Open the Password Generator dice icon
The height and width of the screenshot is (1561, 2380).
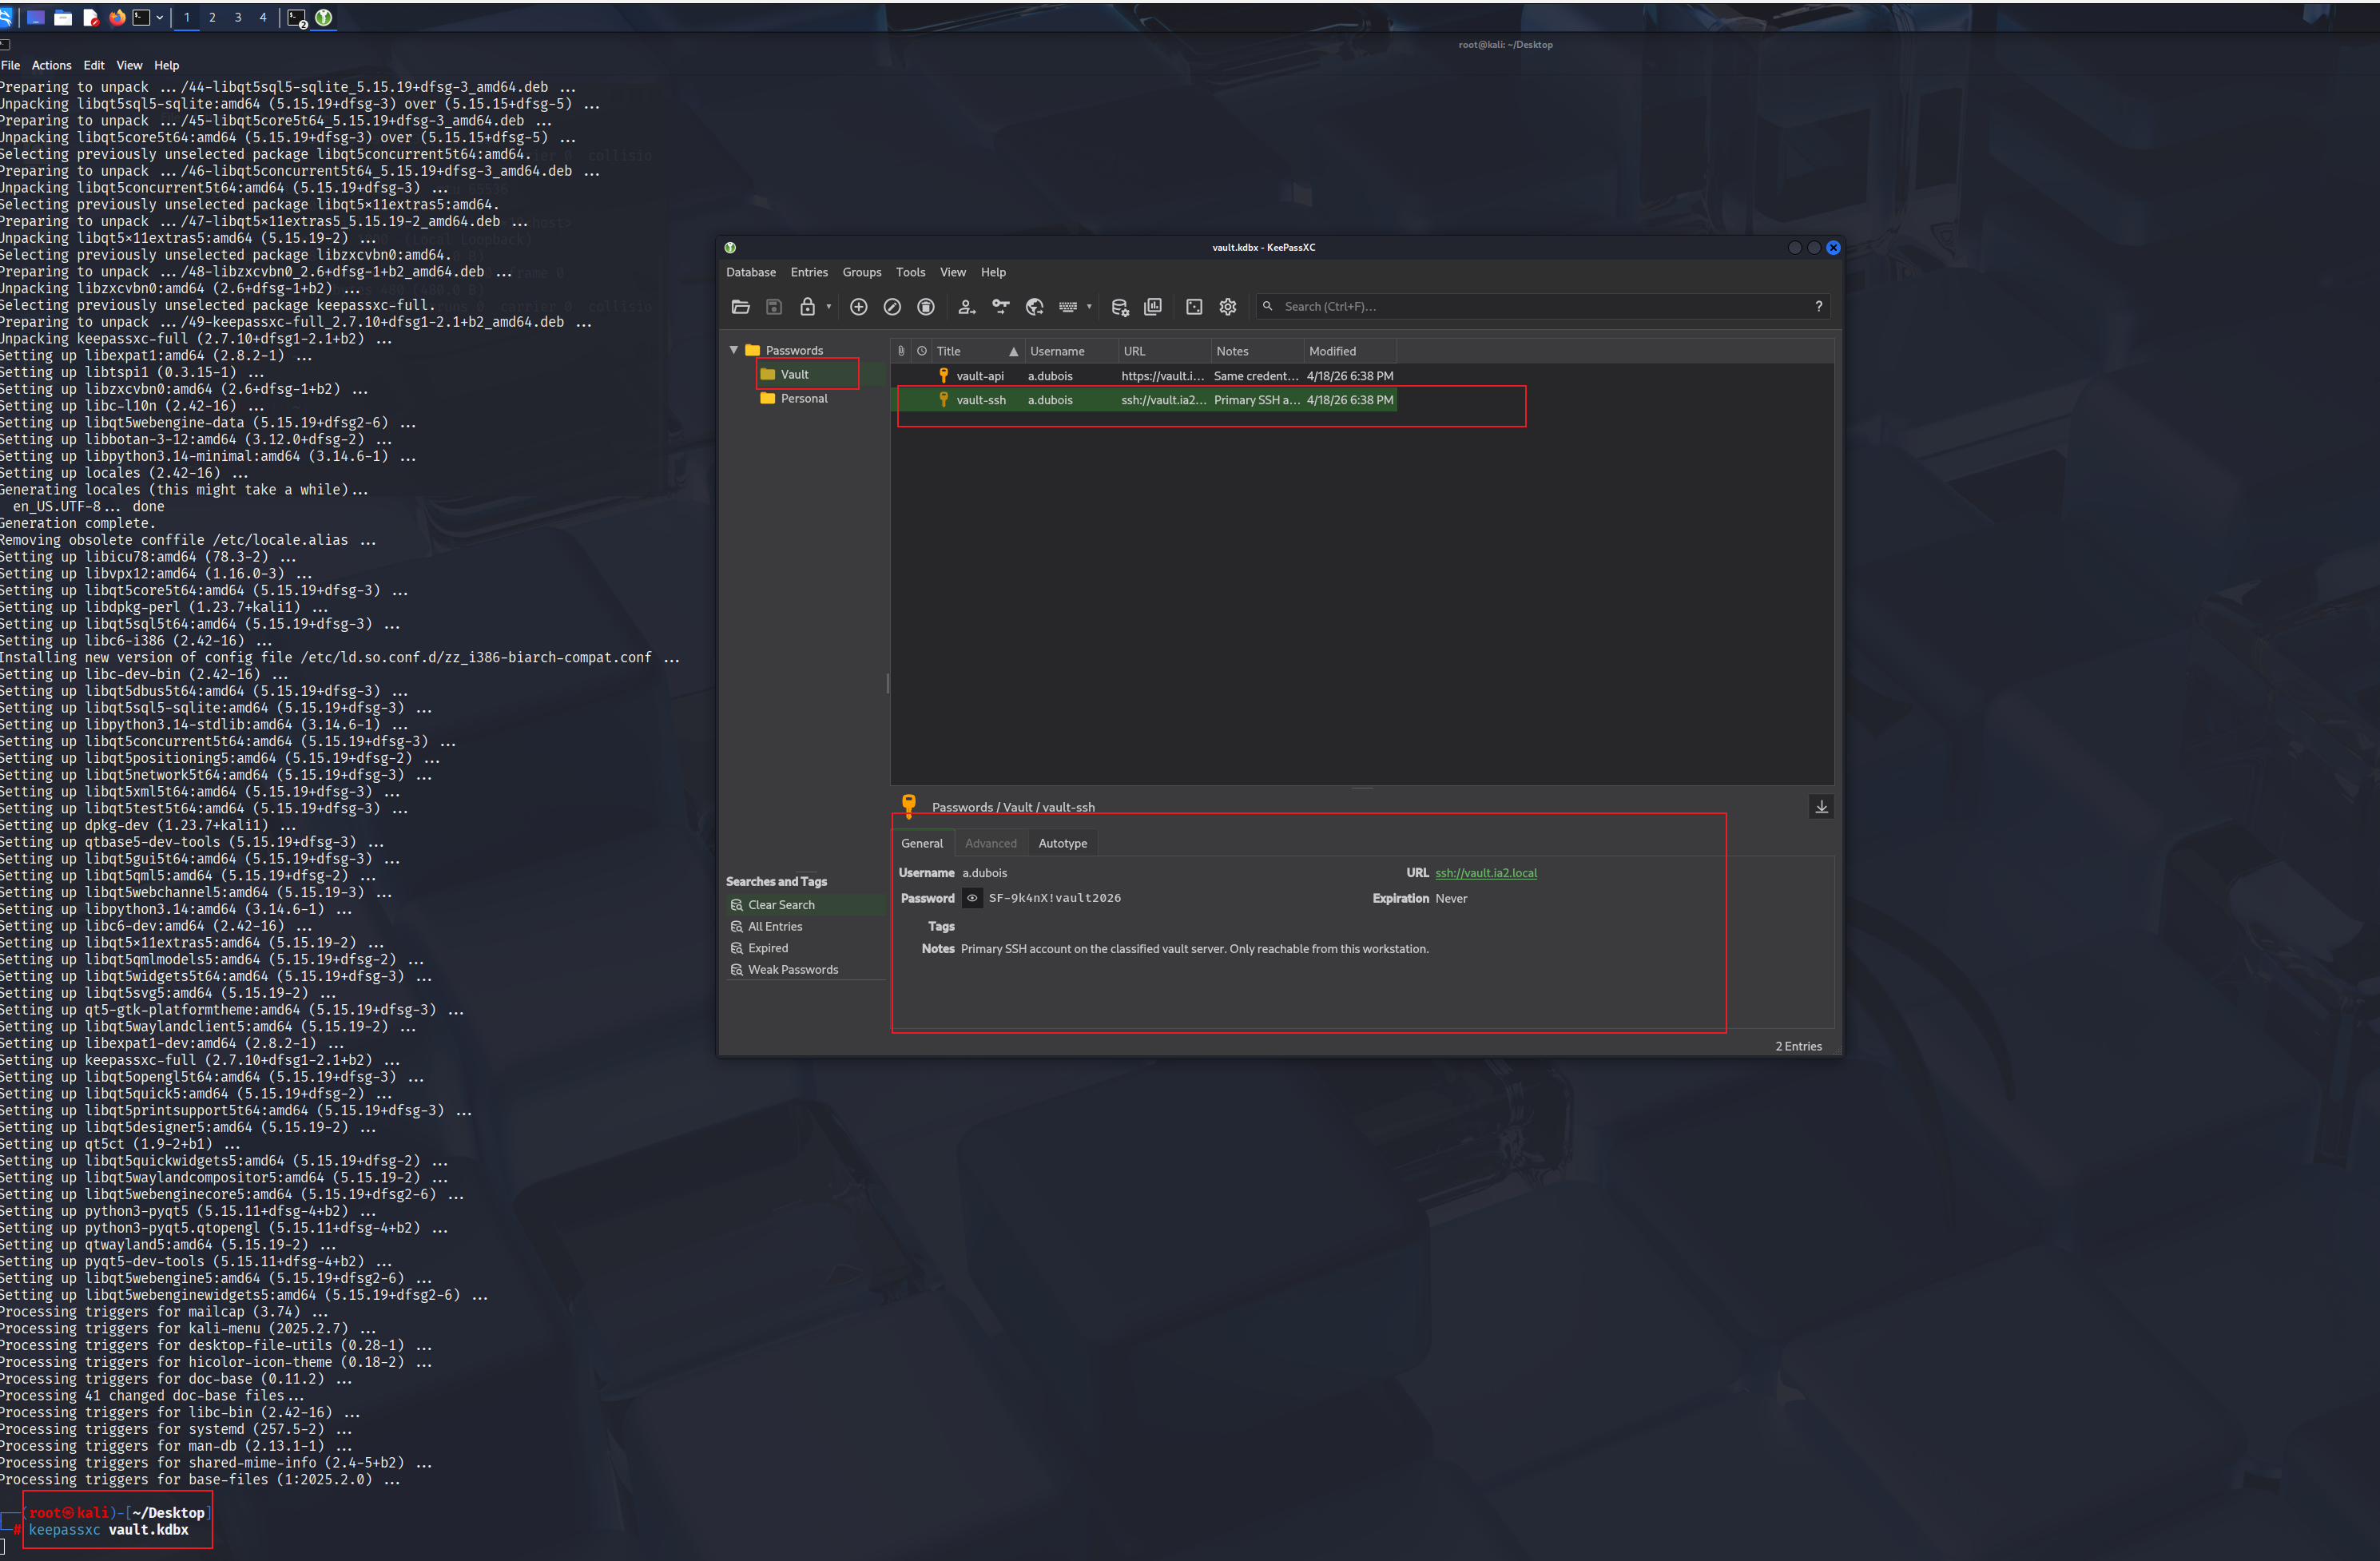pos(1194,307)
